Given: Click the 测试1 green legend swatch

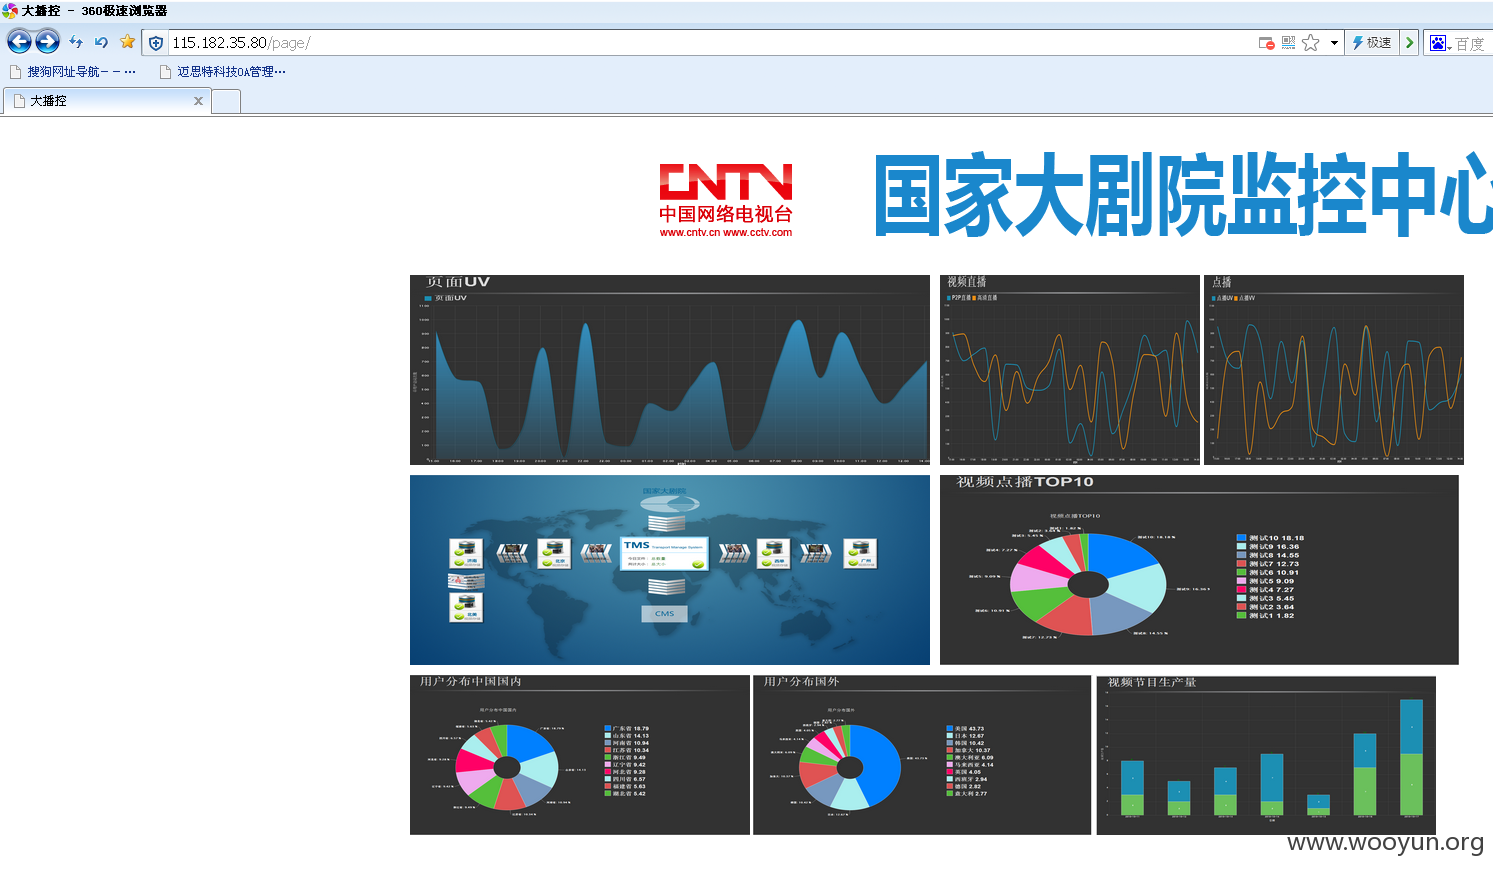Looking at the screenshot, I should click(1241, 616).
